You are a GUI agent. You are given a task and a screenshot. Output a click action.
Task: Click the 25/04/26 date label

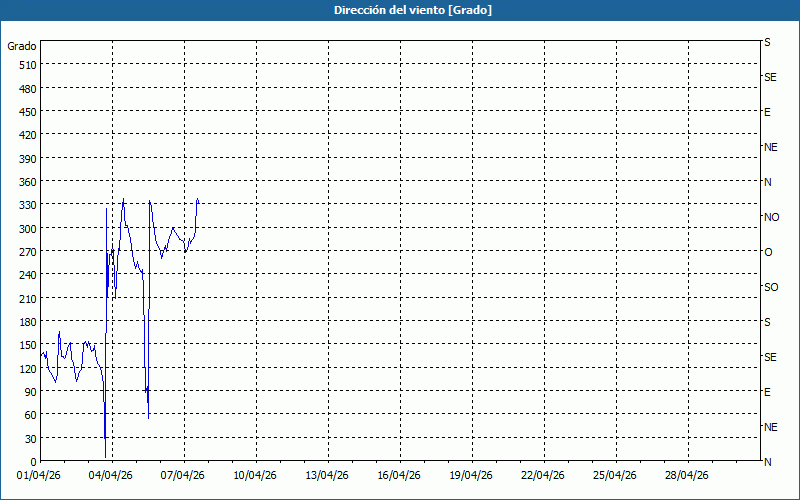tap(616, 476)
